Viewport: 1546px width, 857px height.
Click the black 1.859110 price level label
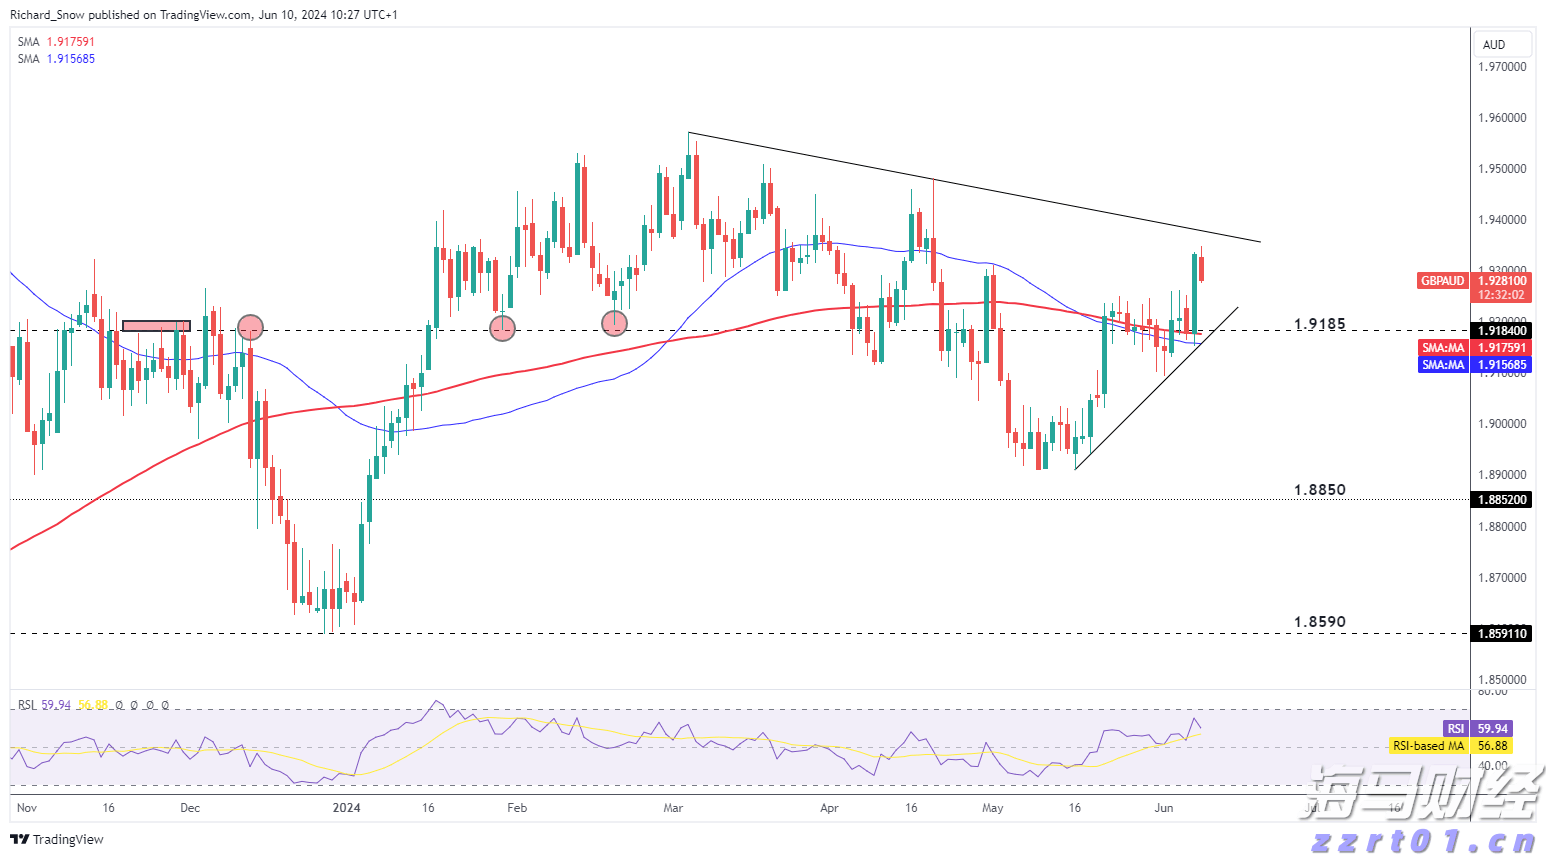[x=1501, y=634]
